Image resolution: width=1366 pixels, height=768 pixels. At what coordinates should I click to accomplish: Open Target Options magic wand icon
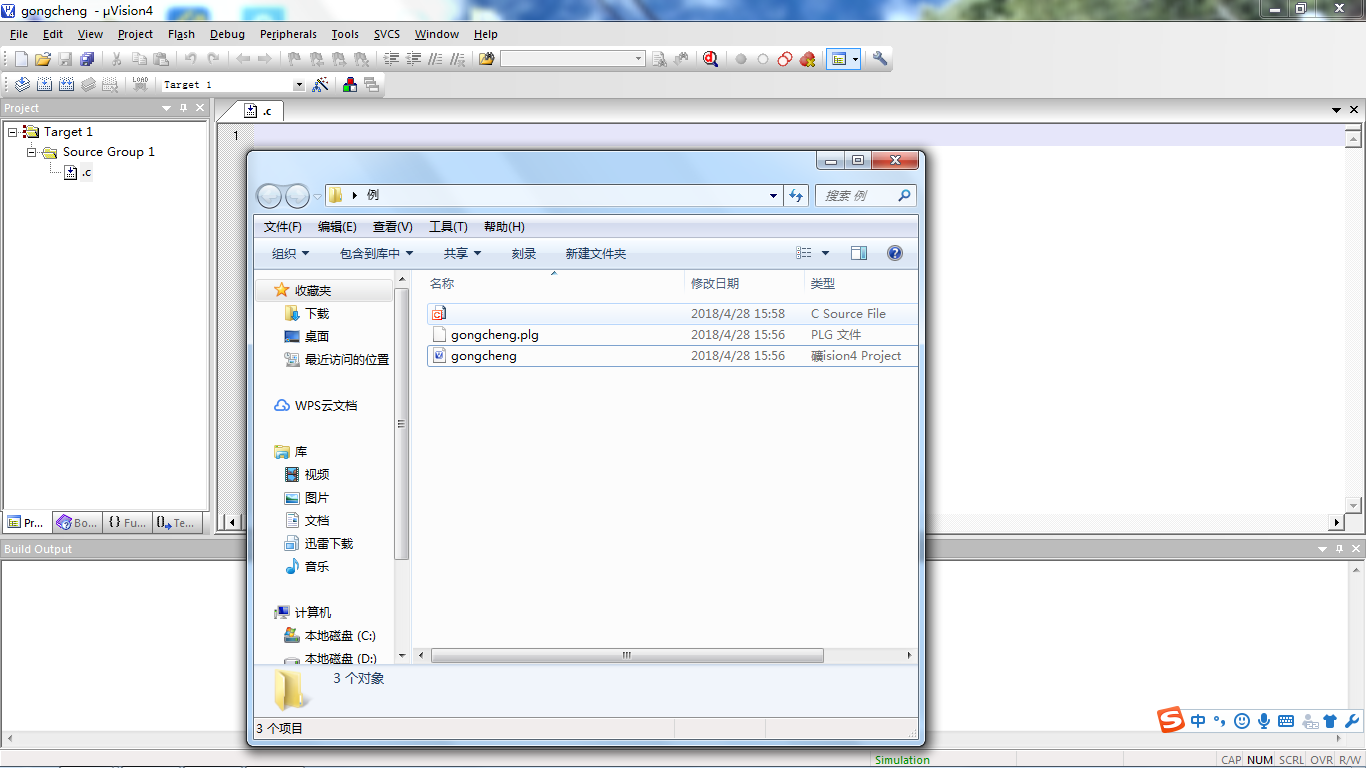(x=320, y=85)
